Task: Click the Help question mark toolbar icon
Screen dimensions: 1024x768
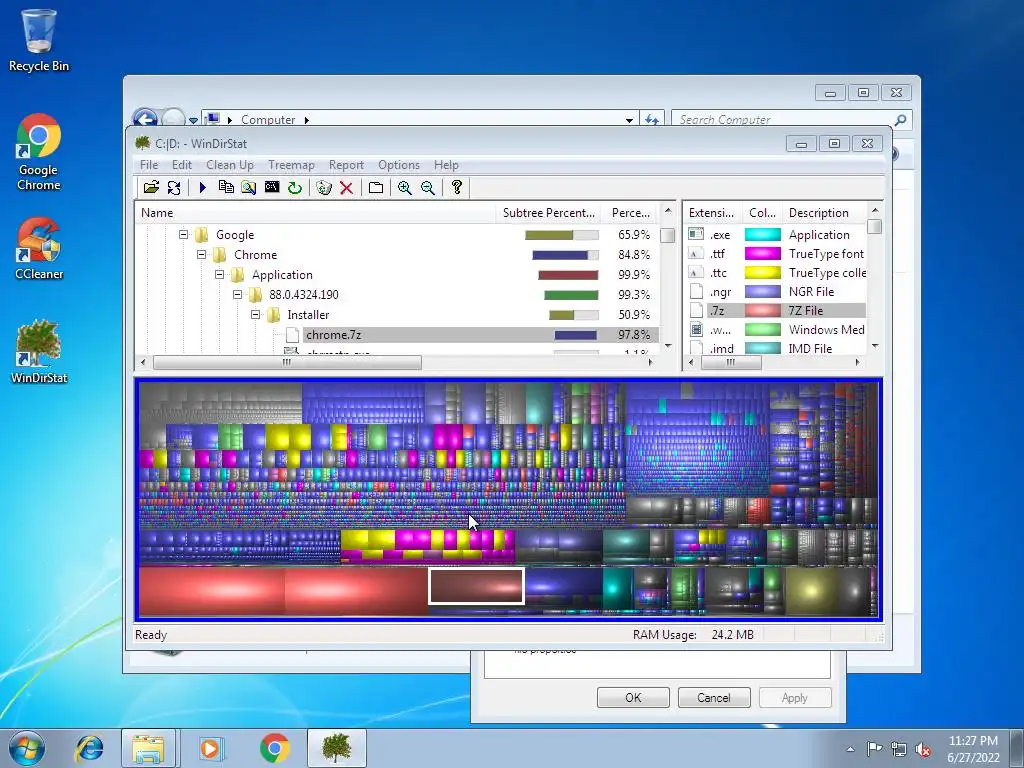Action: [x=457, y=187]
